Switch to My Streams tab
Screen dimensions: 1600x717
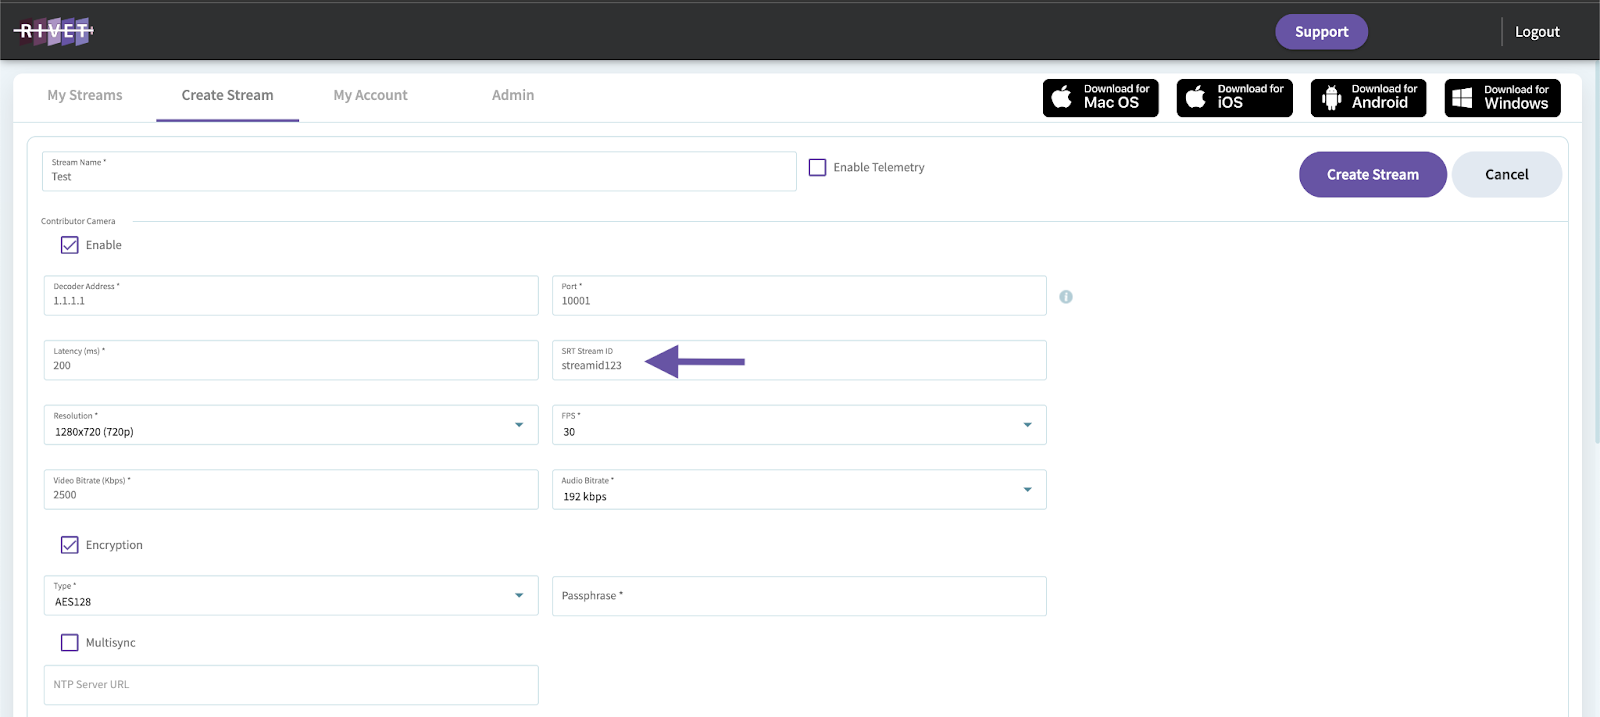coord(85,95)
